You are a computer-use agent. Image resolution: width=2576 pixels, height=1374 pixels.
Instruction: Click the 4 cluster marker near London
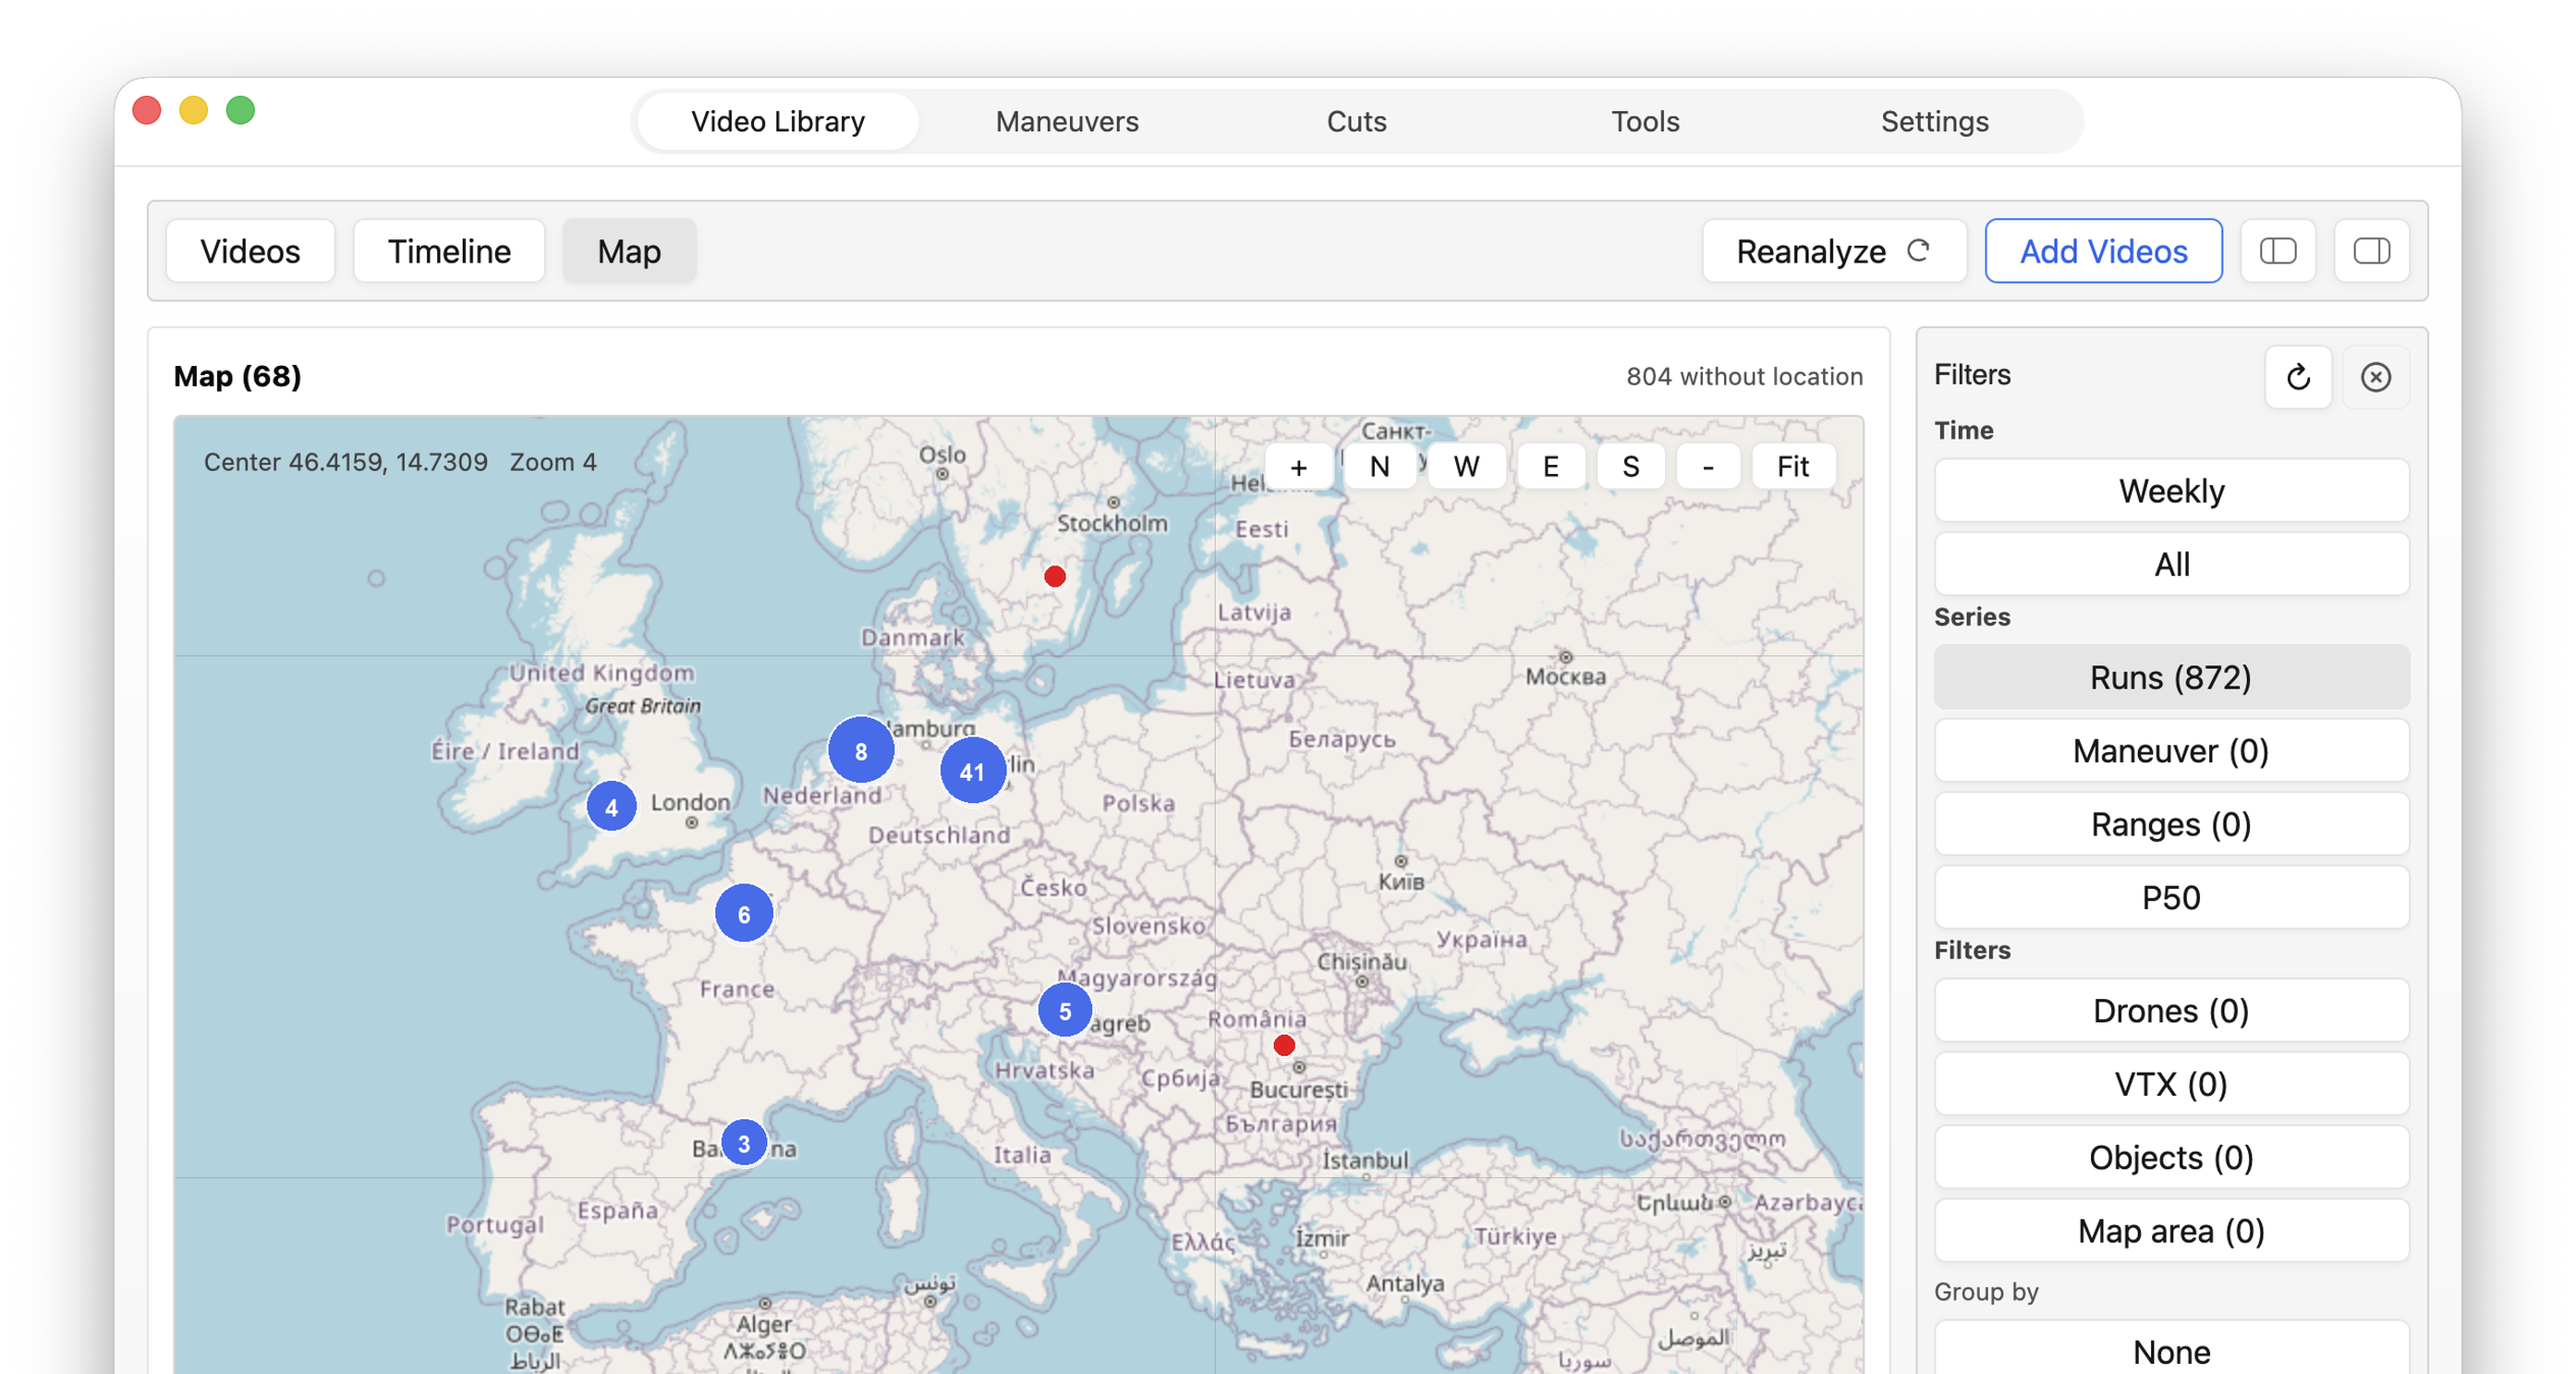(x=611, y=807)
